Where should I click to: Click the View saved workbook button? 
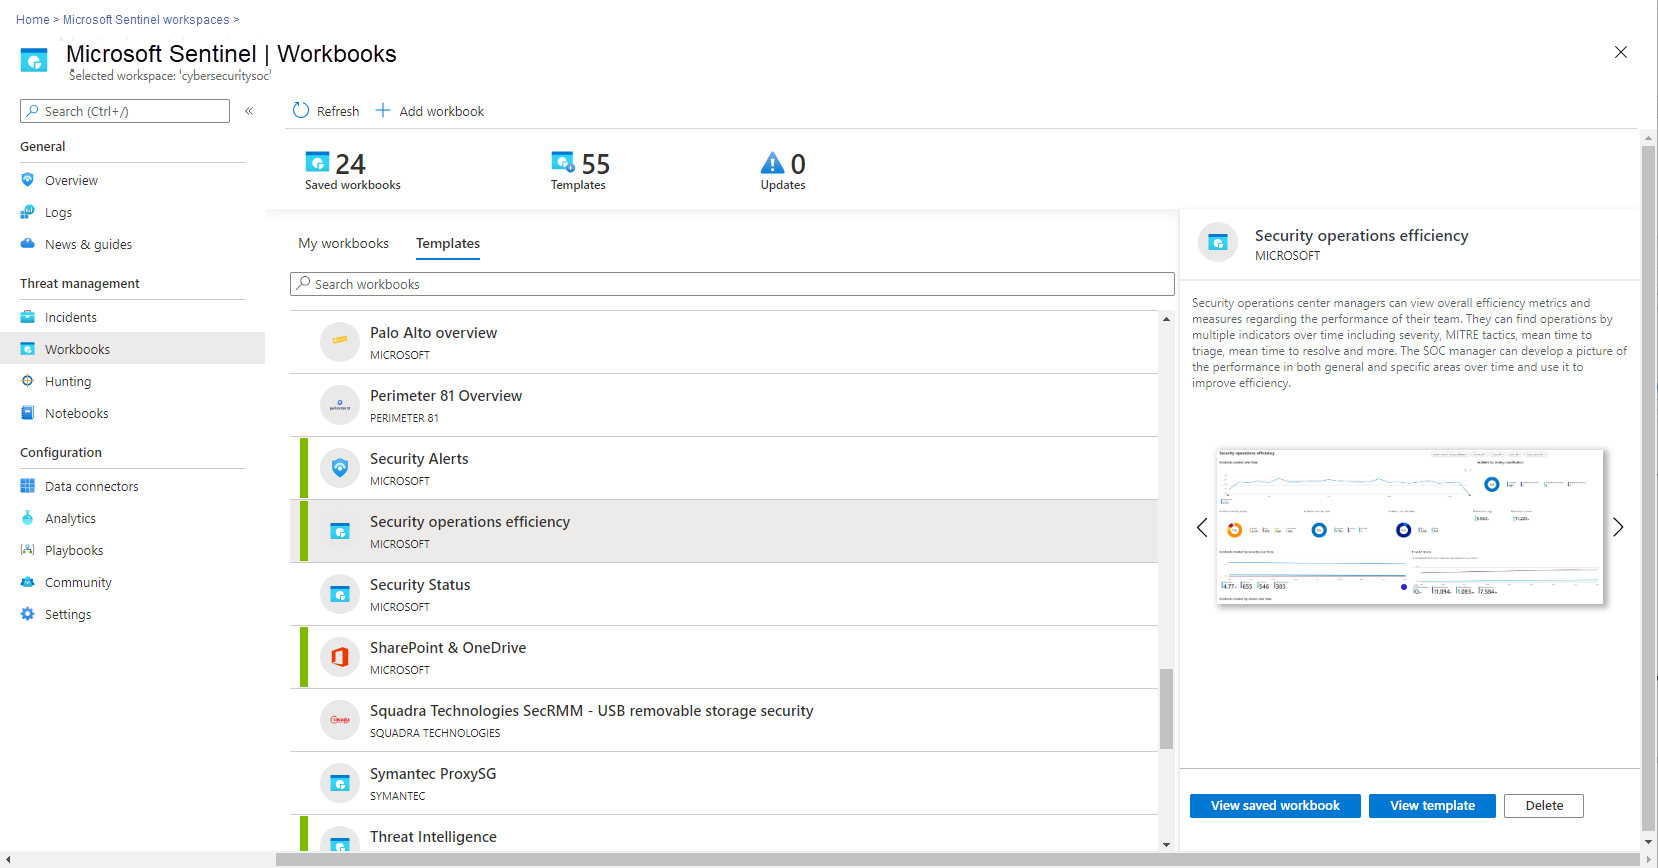[1275, 806]
